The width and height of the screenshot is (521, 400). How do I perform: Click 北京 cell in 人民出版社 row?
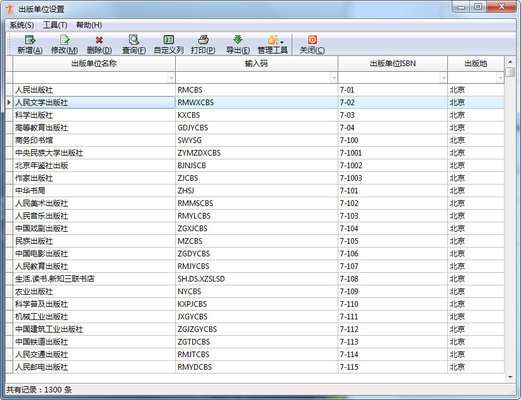[x=476, y=90]
